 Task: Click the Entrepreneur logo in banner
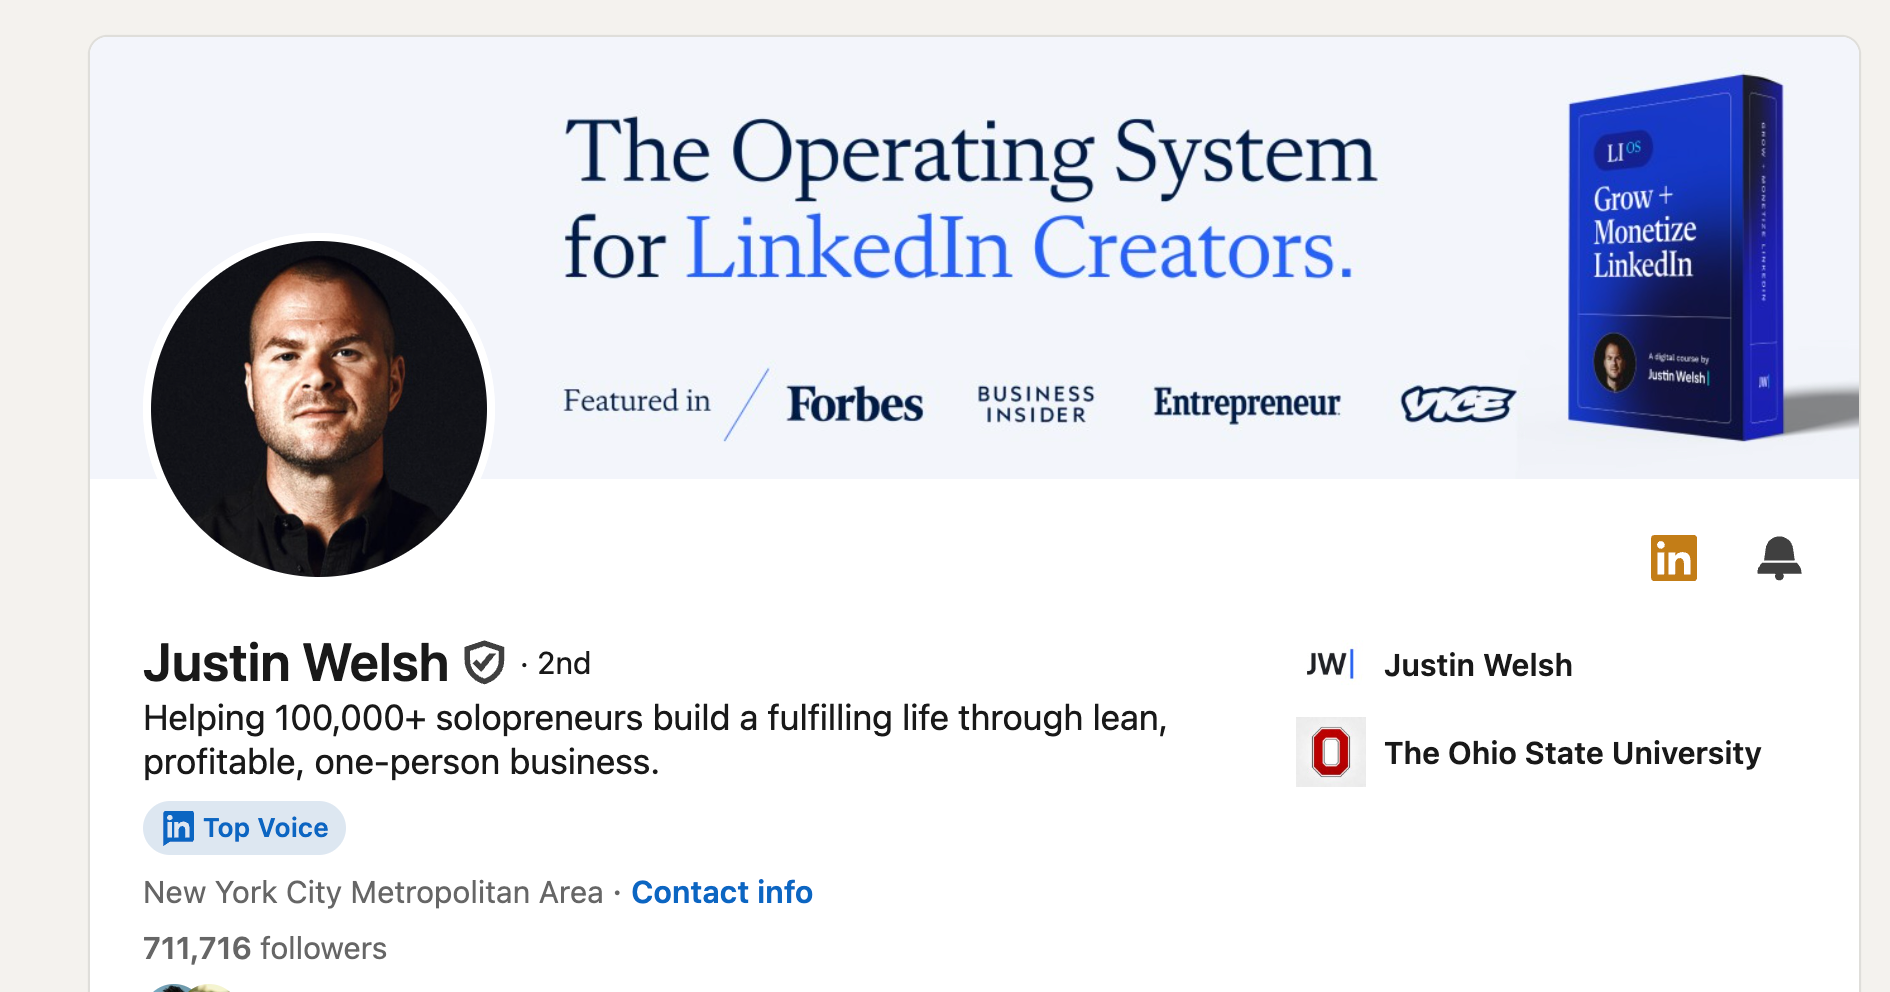point(1247,403)
